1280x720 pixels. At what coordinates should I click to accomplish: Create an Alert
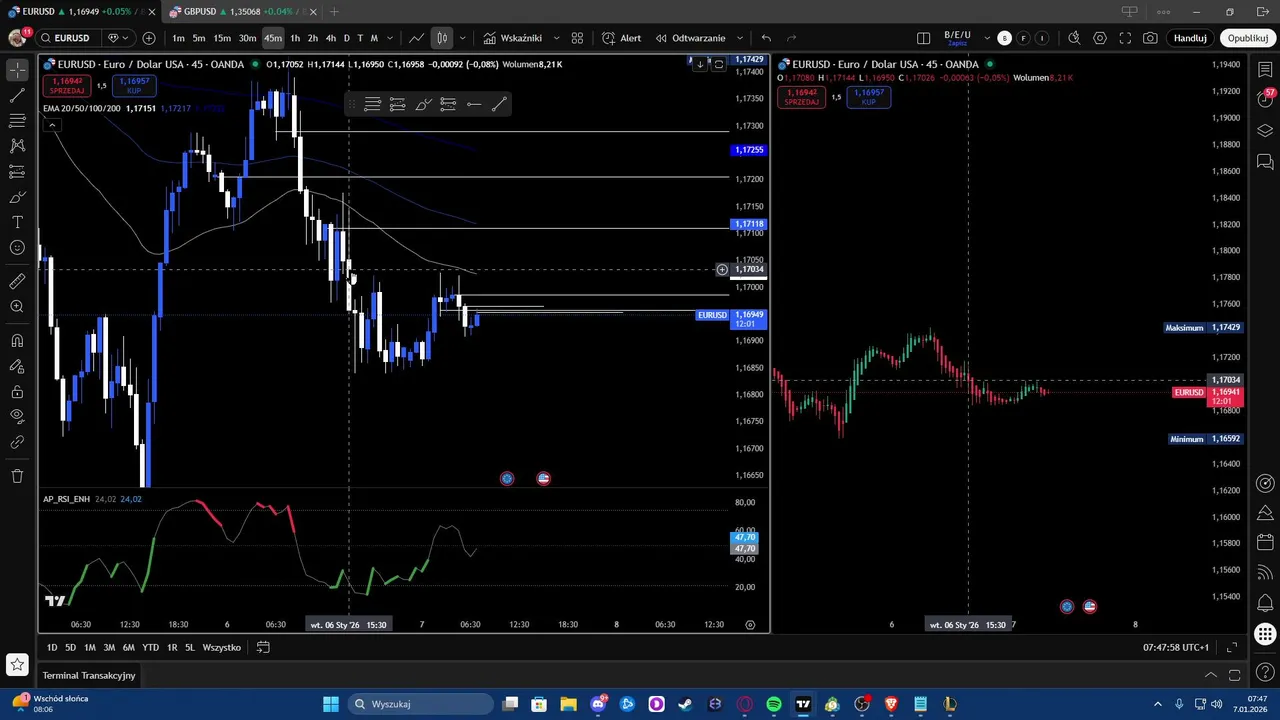[x=621, y=38]
